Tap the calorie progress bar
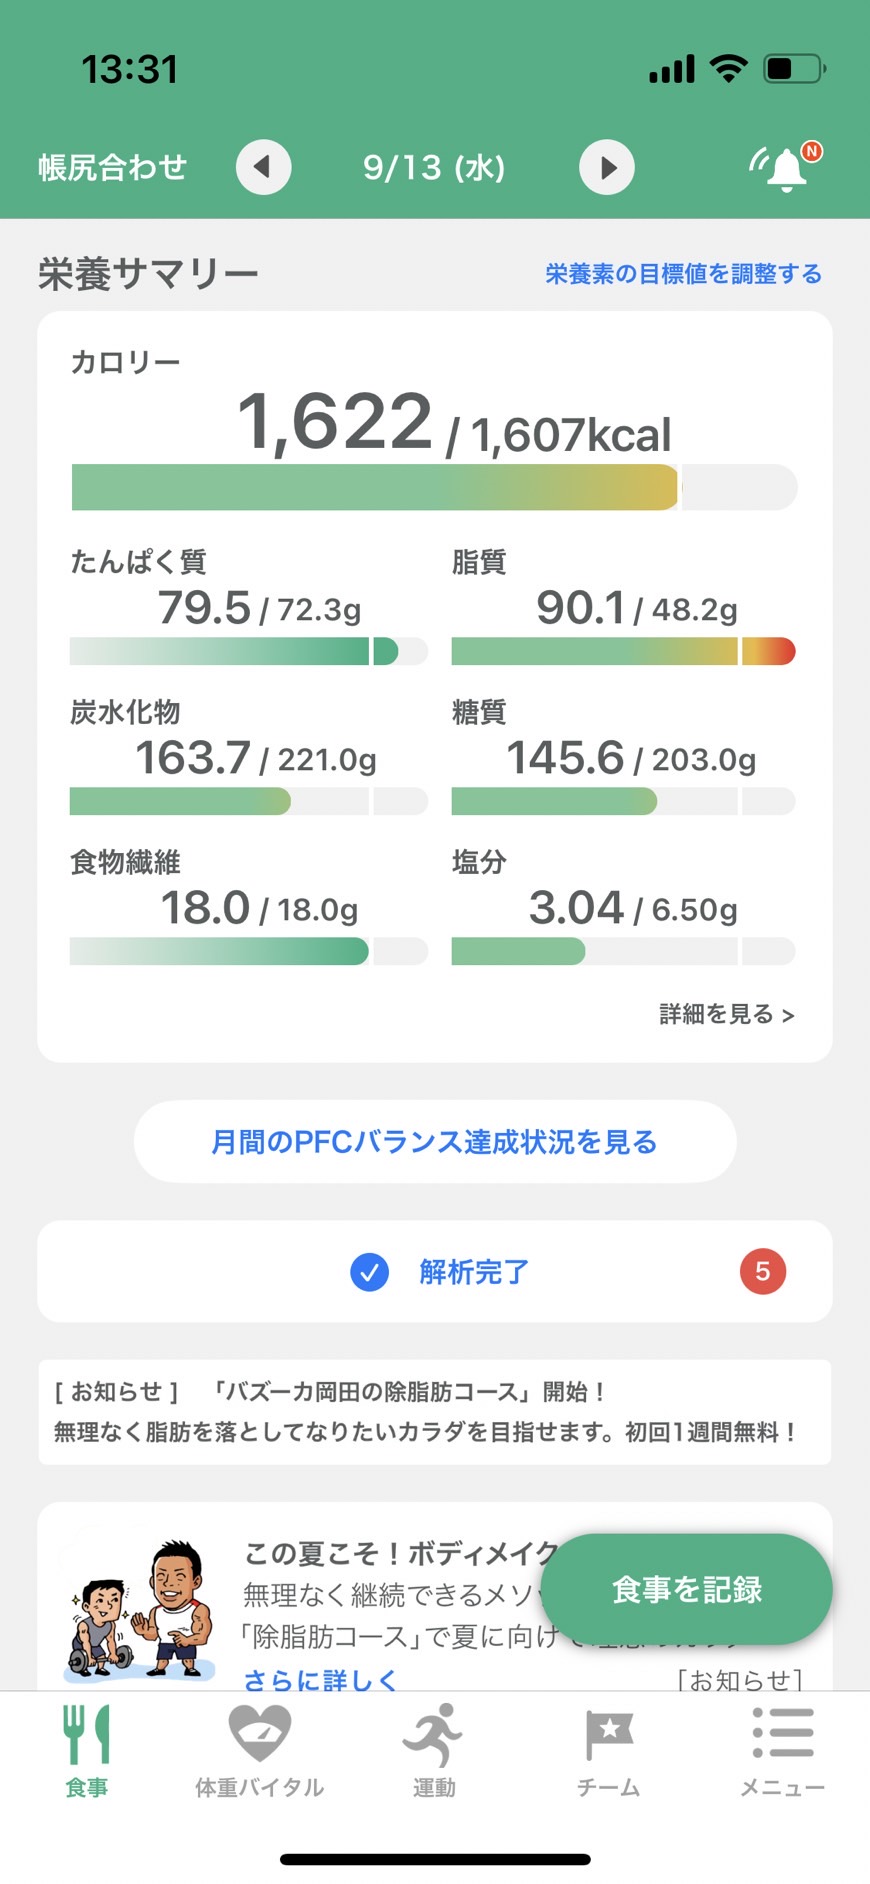Image resolution: width=870 pixels, height=1884 pixels. pos(435,487)
